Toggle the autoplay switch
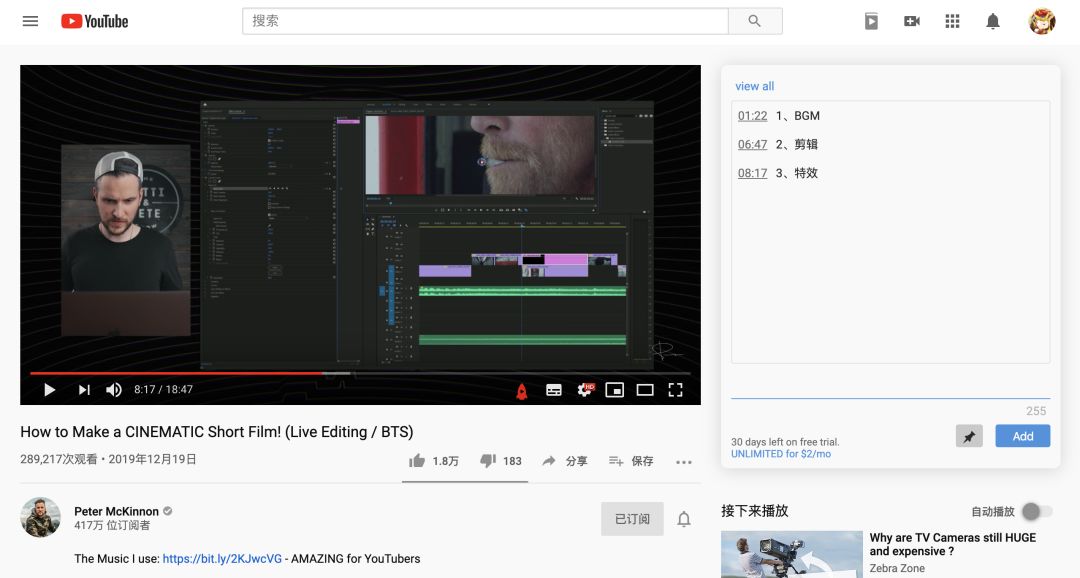Image resolution: width=1080 pixels, height=578 pixels. tap(1037, 511)
